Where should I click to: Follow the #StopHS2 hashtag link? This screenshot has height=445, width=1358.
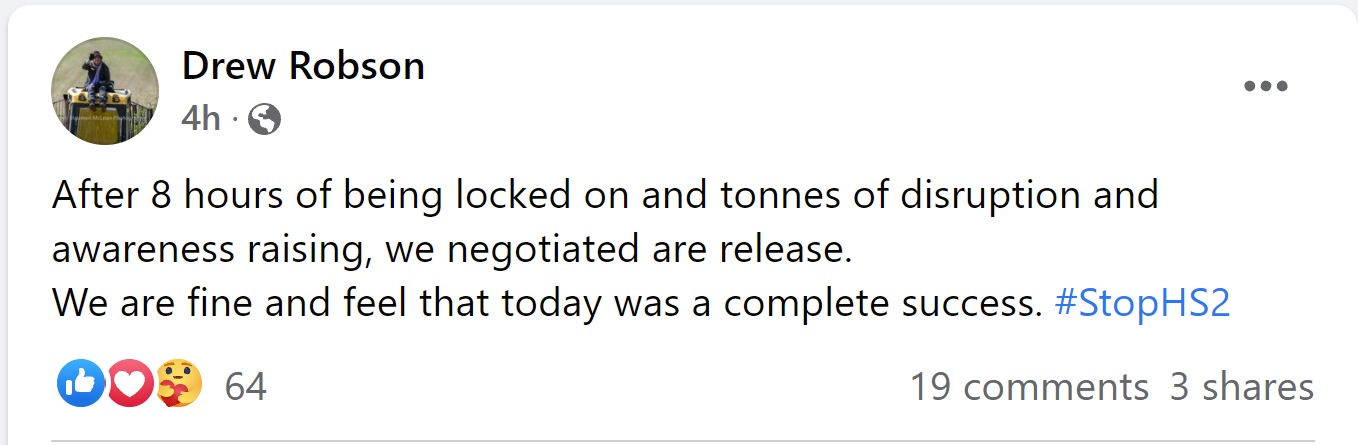1142,302
